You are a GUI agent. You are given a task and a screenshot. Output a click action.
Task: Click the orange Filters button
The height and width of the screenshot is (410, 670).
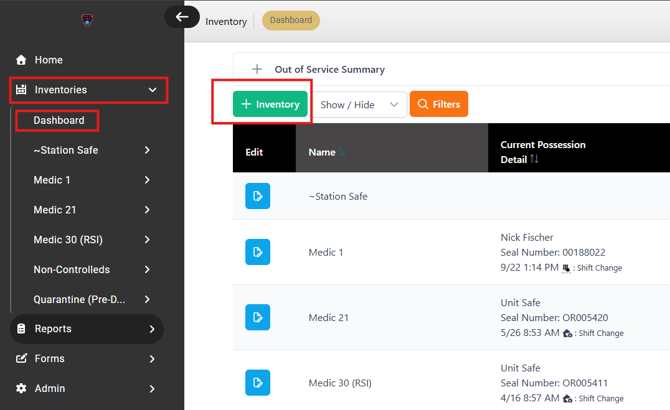439,104
